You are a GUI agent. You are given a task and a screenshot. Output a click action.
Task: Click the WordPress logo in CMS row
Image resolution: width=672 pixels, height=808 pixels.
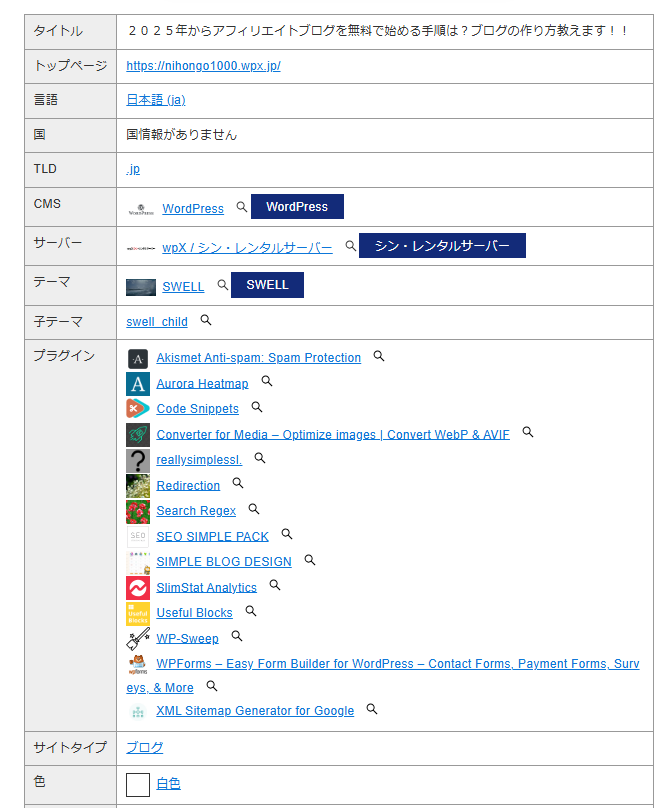pos(141,209)
